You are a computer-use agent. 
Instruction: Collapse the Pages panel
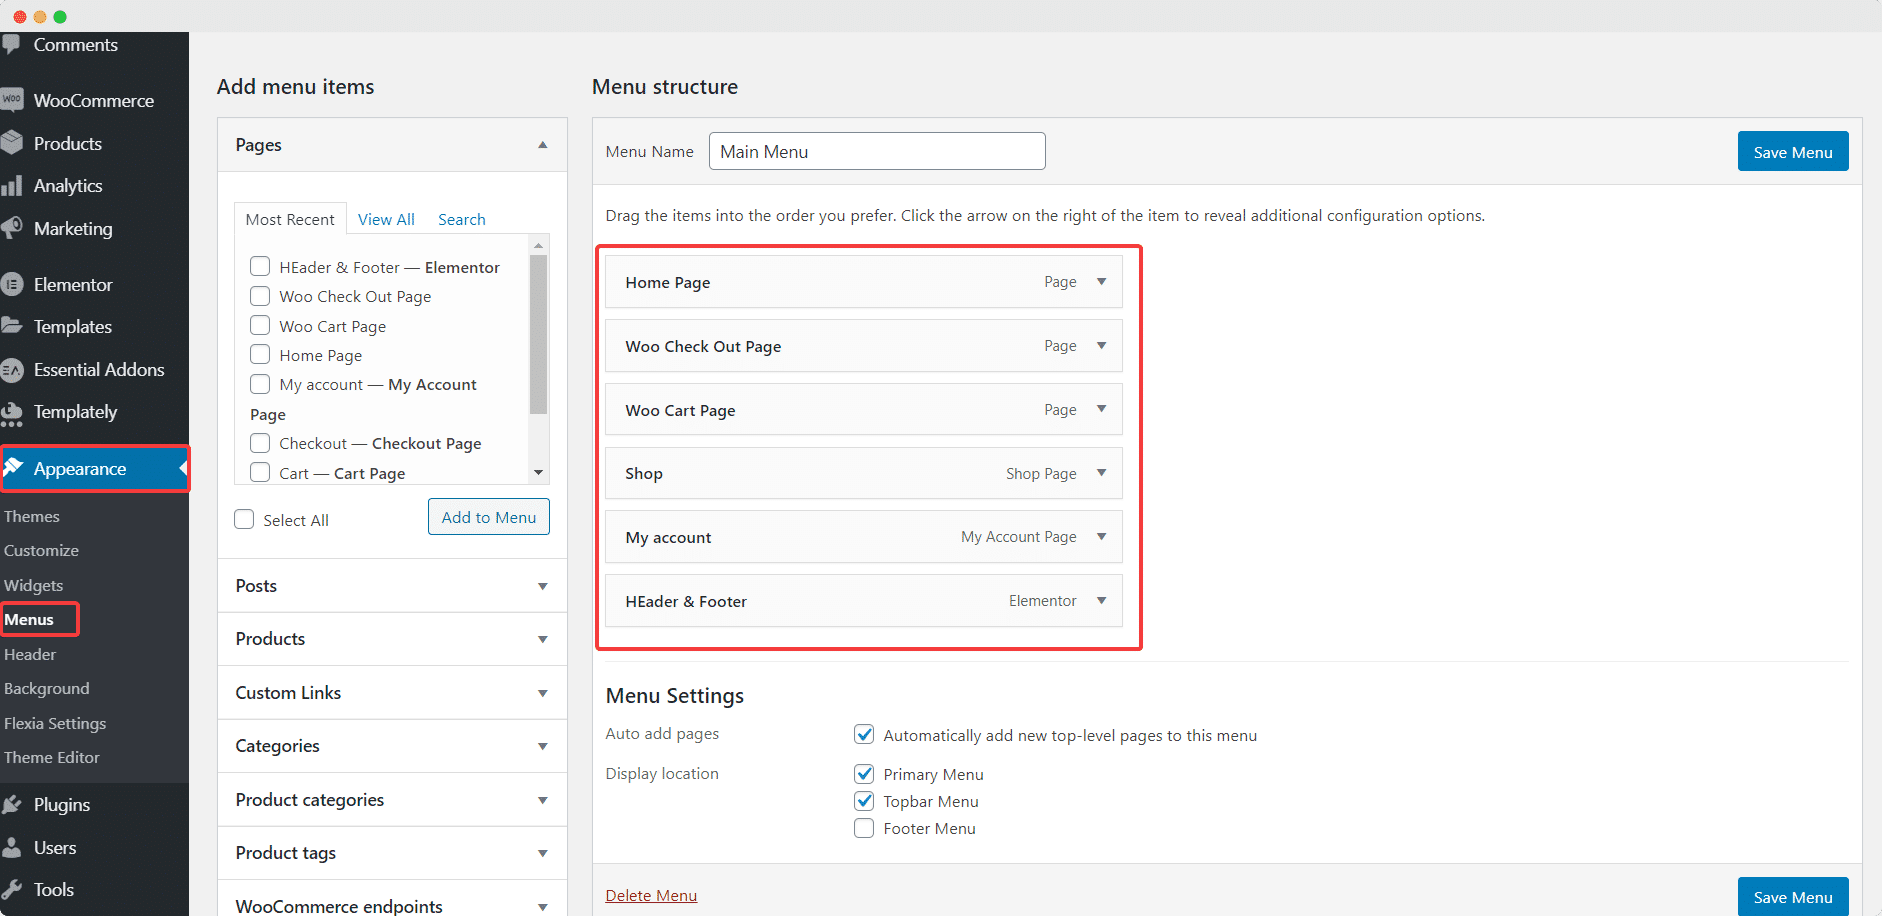(x=543, y=145)
